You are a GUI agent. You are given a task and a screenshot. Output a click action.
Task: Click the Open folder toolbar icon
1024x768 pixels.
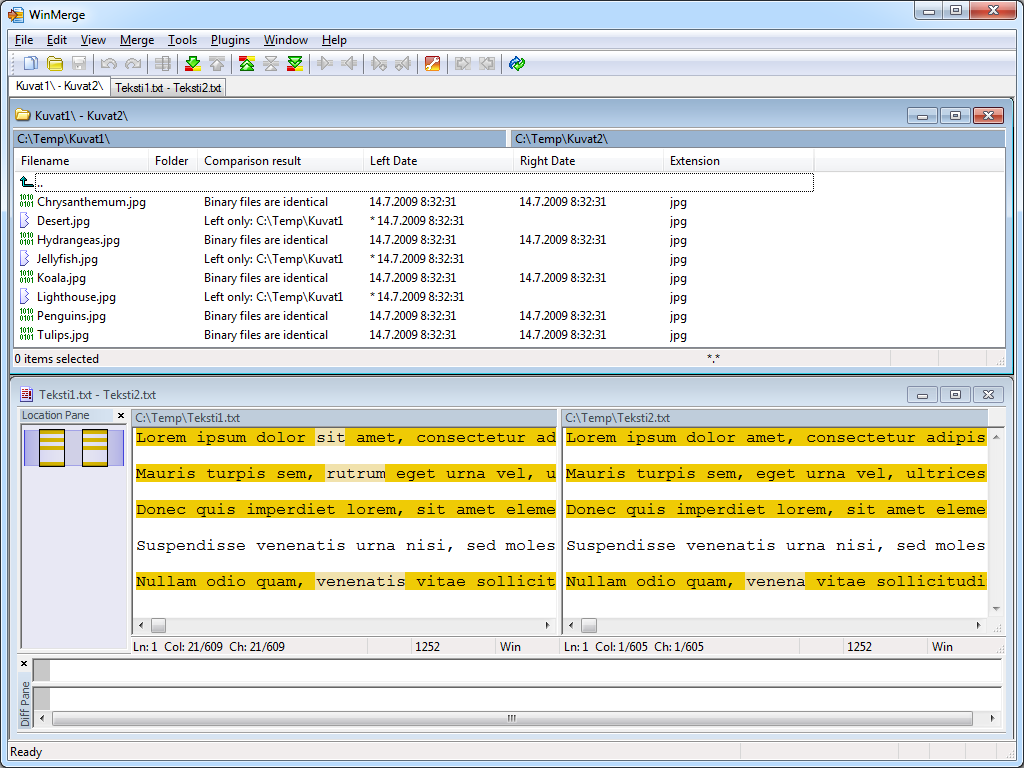(x=55, y=63)
